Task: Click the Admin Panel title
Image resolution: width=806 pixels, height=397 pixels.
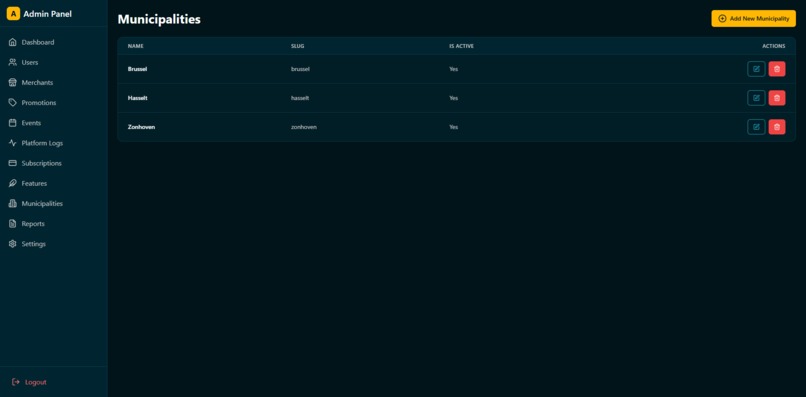Action: coord(47,14)
